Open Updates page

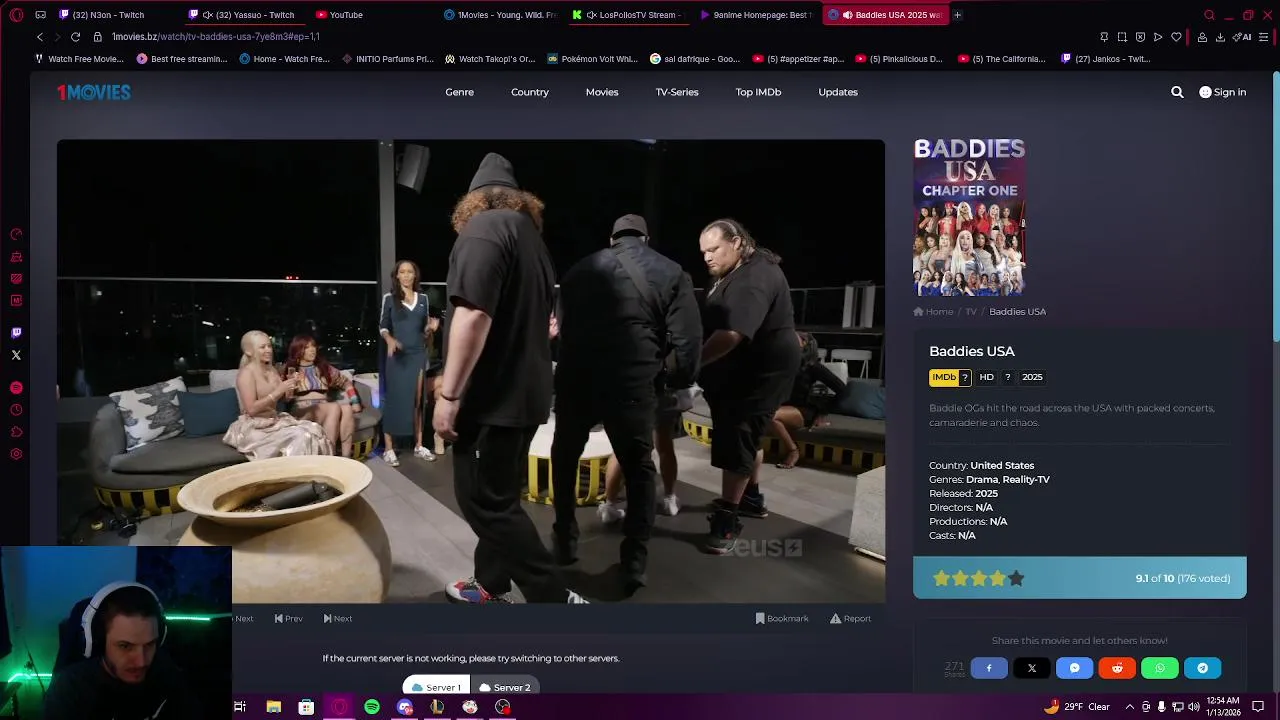coord(838,92)
